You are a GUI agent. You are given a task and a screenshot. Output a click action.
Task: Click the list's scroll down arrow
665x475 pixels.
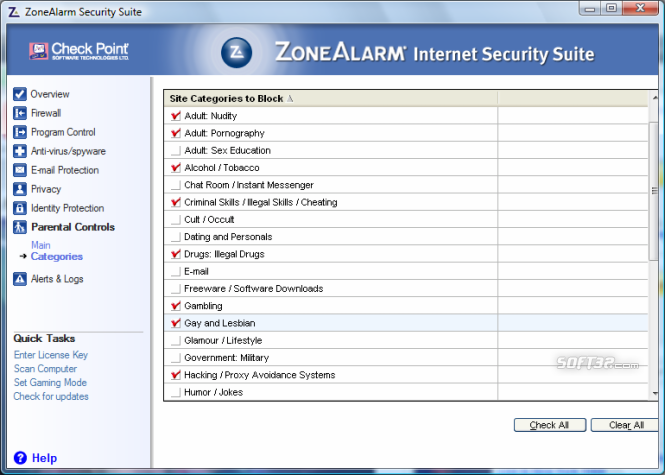tap(654, 394)
